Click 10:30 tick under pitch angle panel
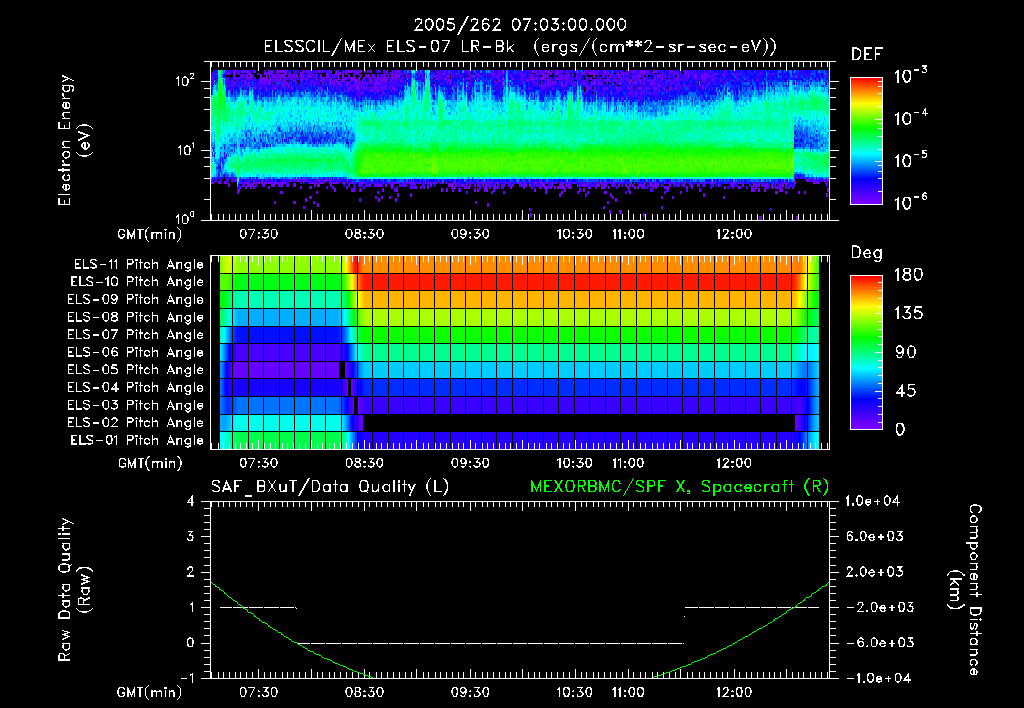The width and height of the screenshot is (1024, 708). [575, 463]
